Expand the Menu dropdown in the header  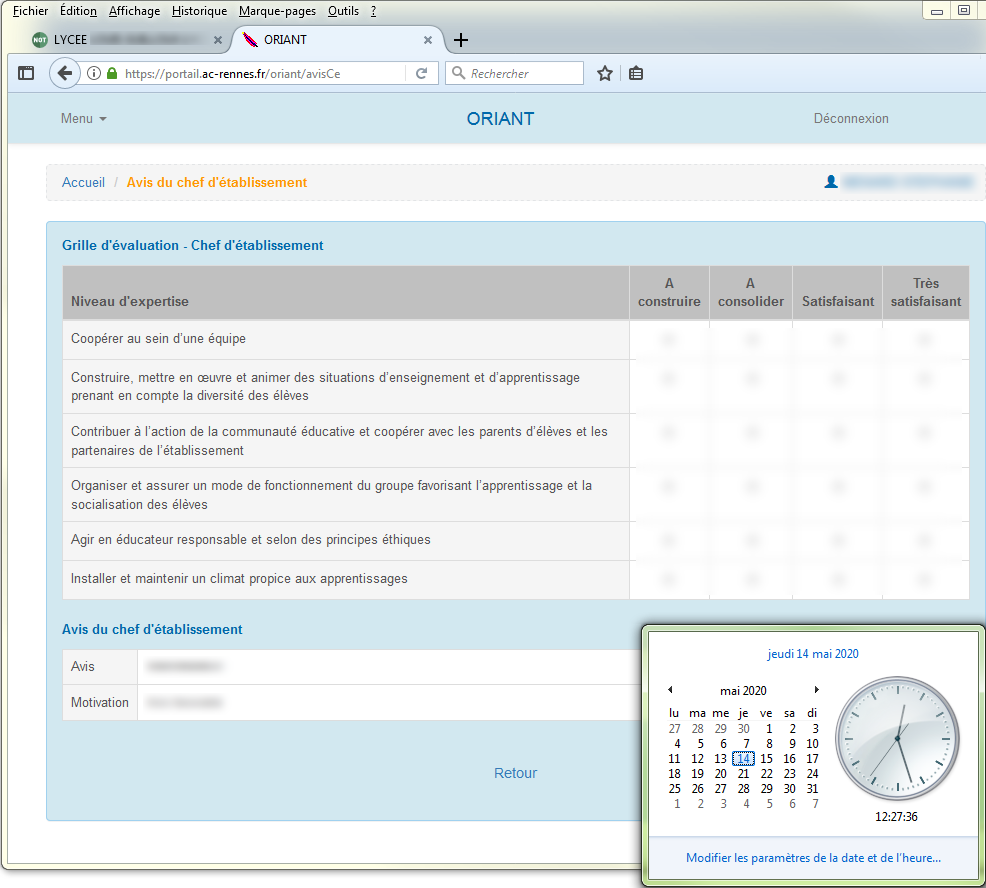(84, 119)
